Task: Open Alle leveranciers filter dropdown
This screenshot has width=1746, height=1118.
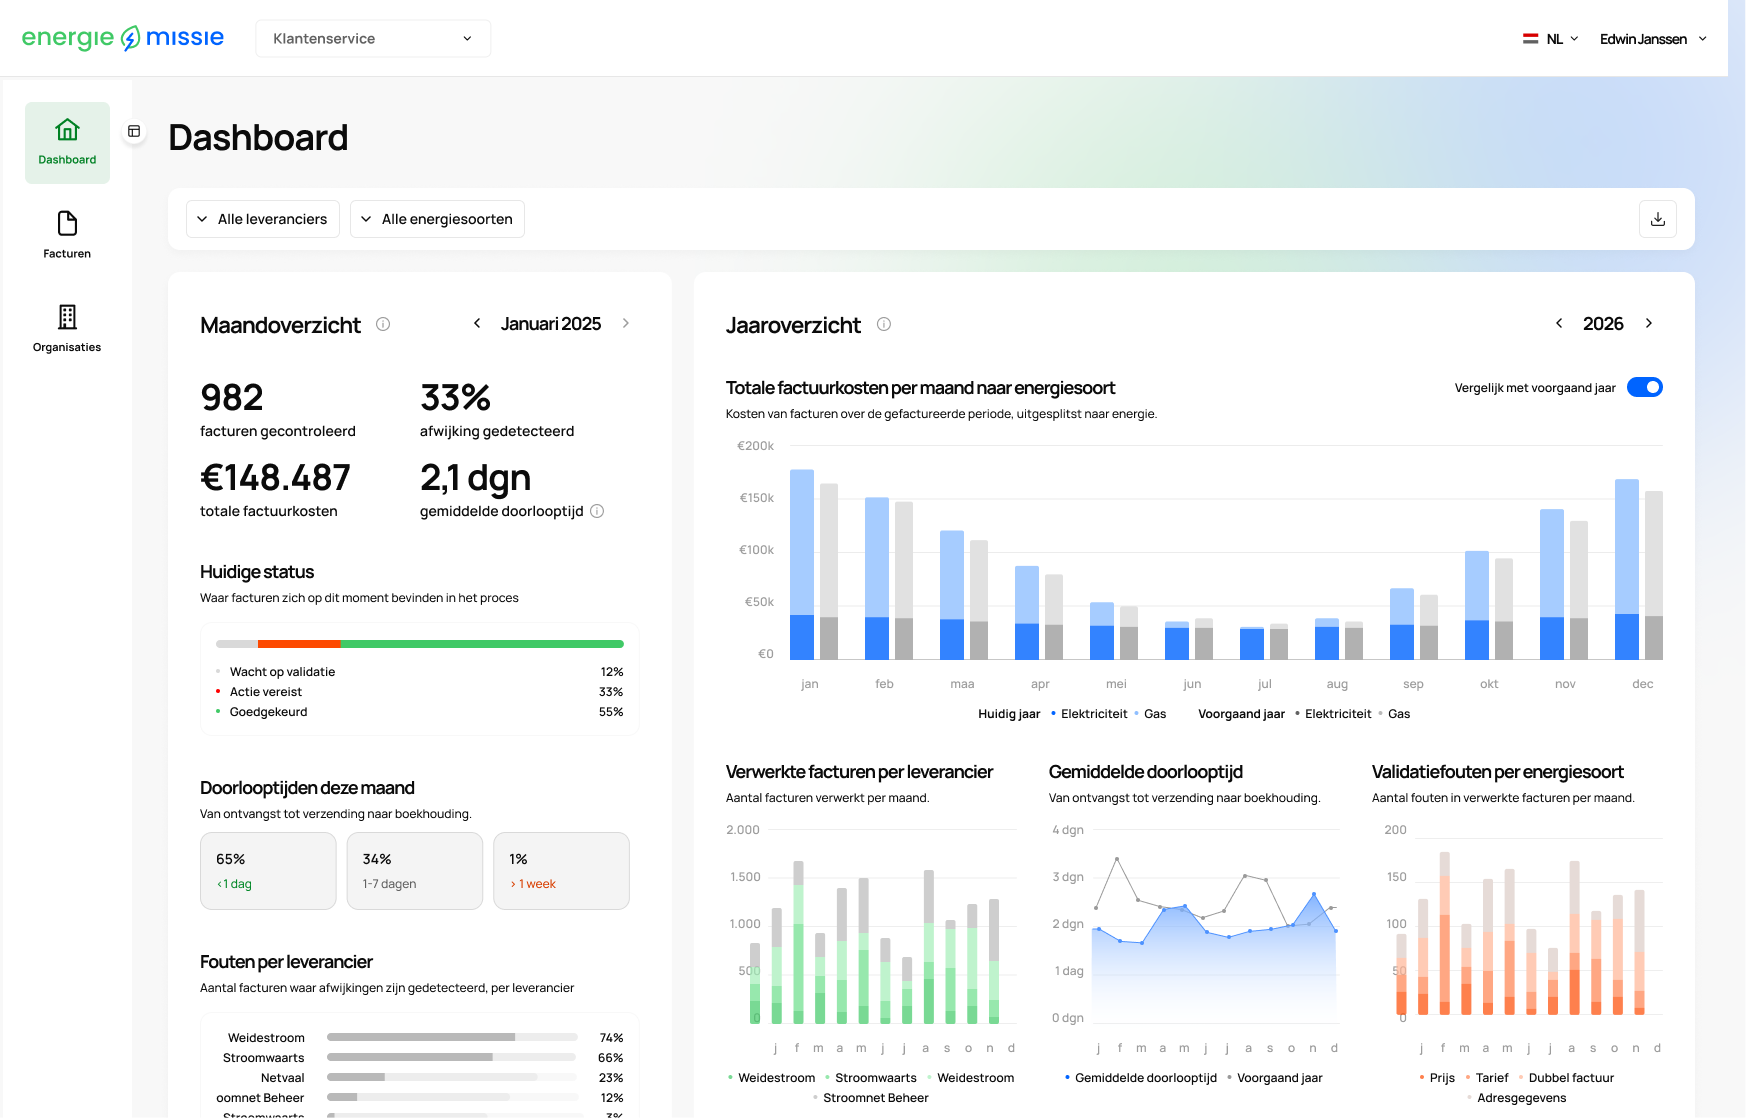Action: 263,219
